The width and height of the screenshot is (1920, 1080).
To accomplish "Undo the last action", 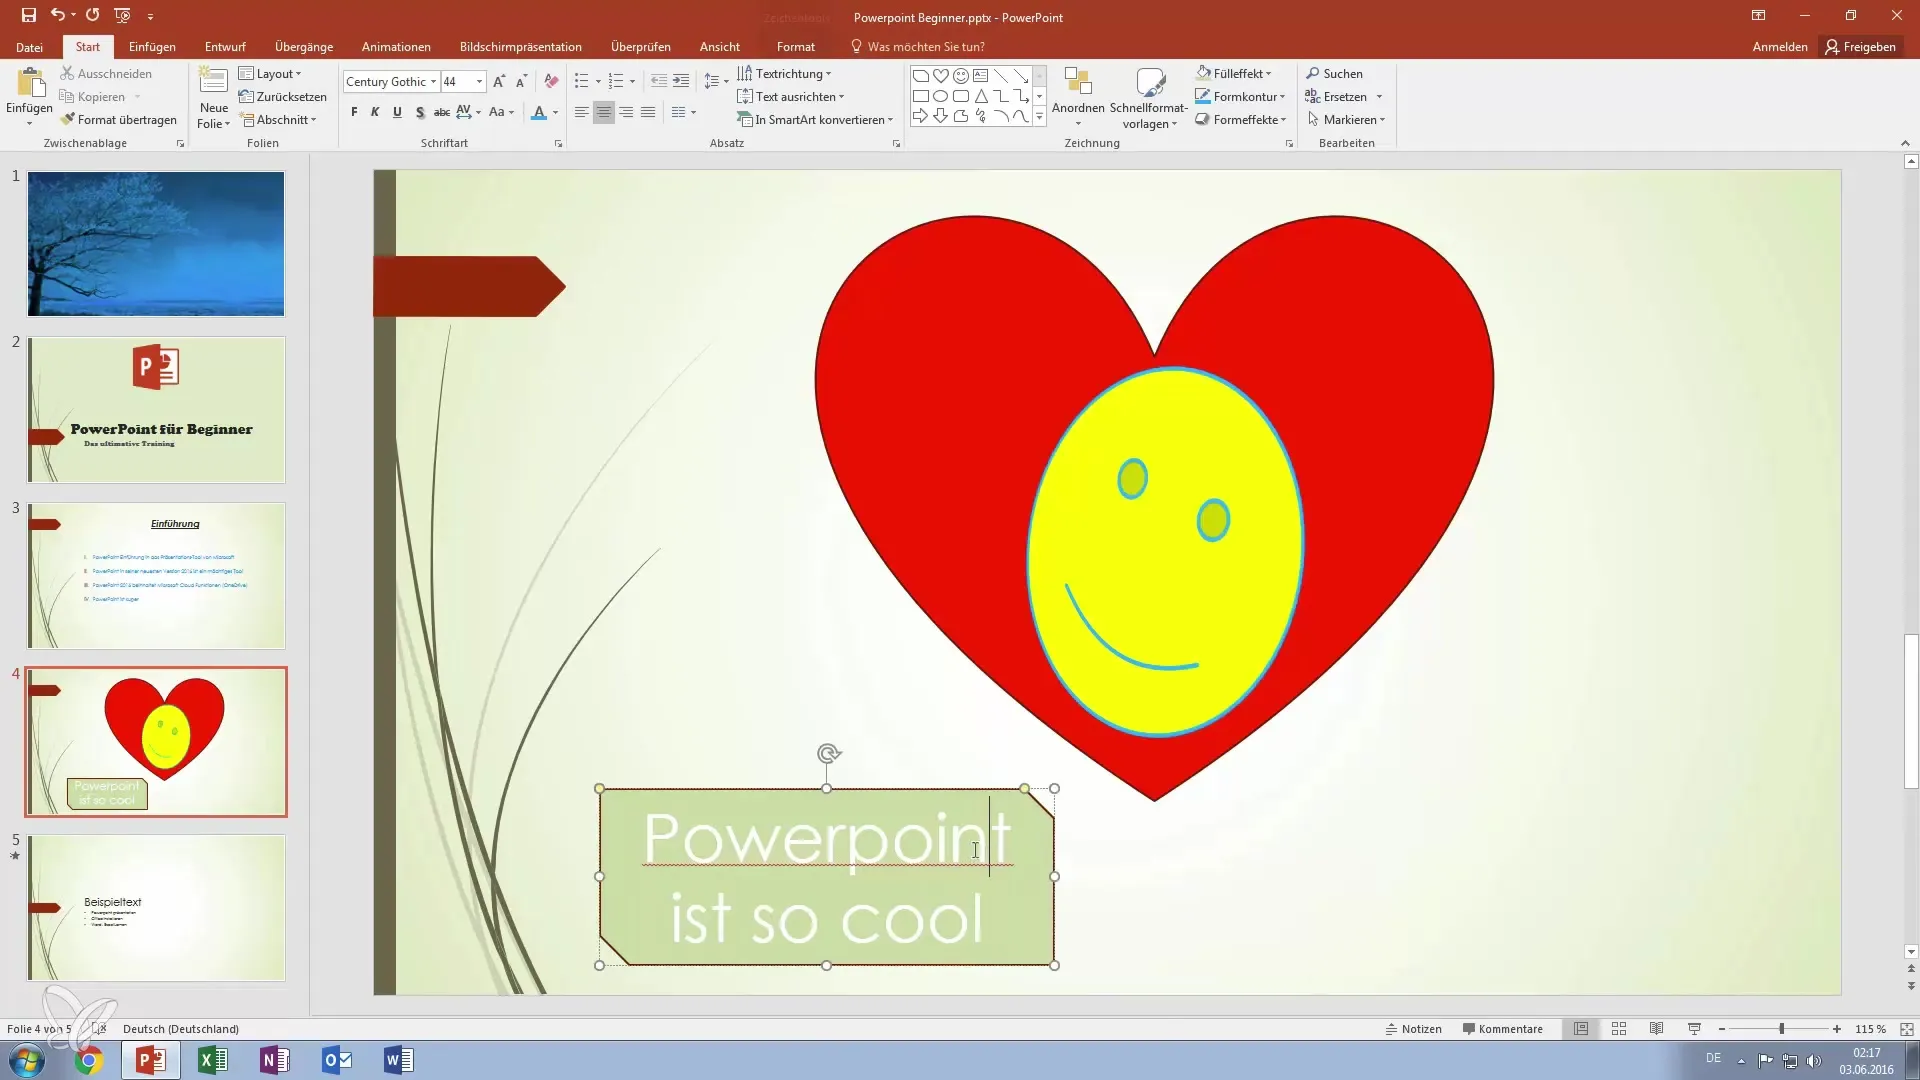I will [x=58, y=15].
